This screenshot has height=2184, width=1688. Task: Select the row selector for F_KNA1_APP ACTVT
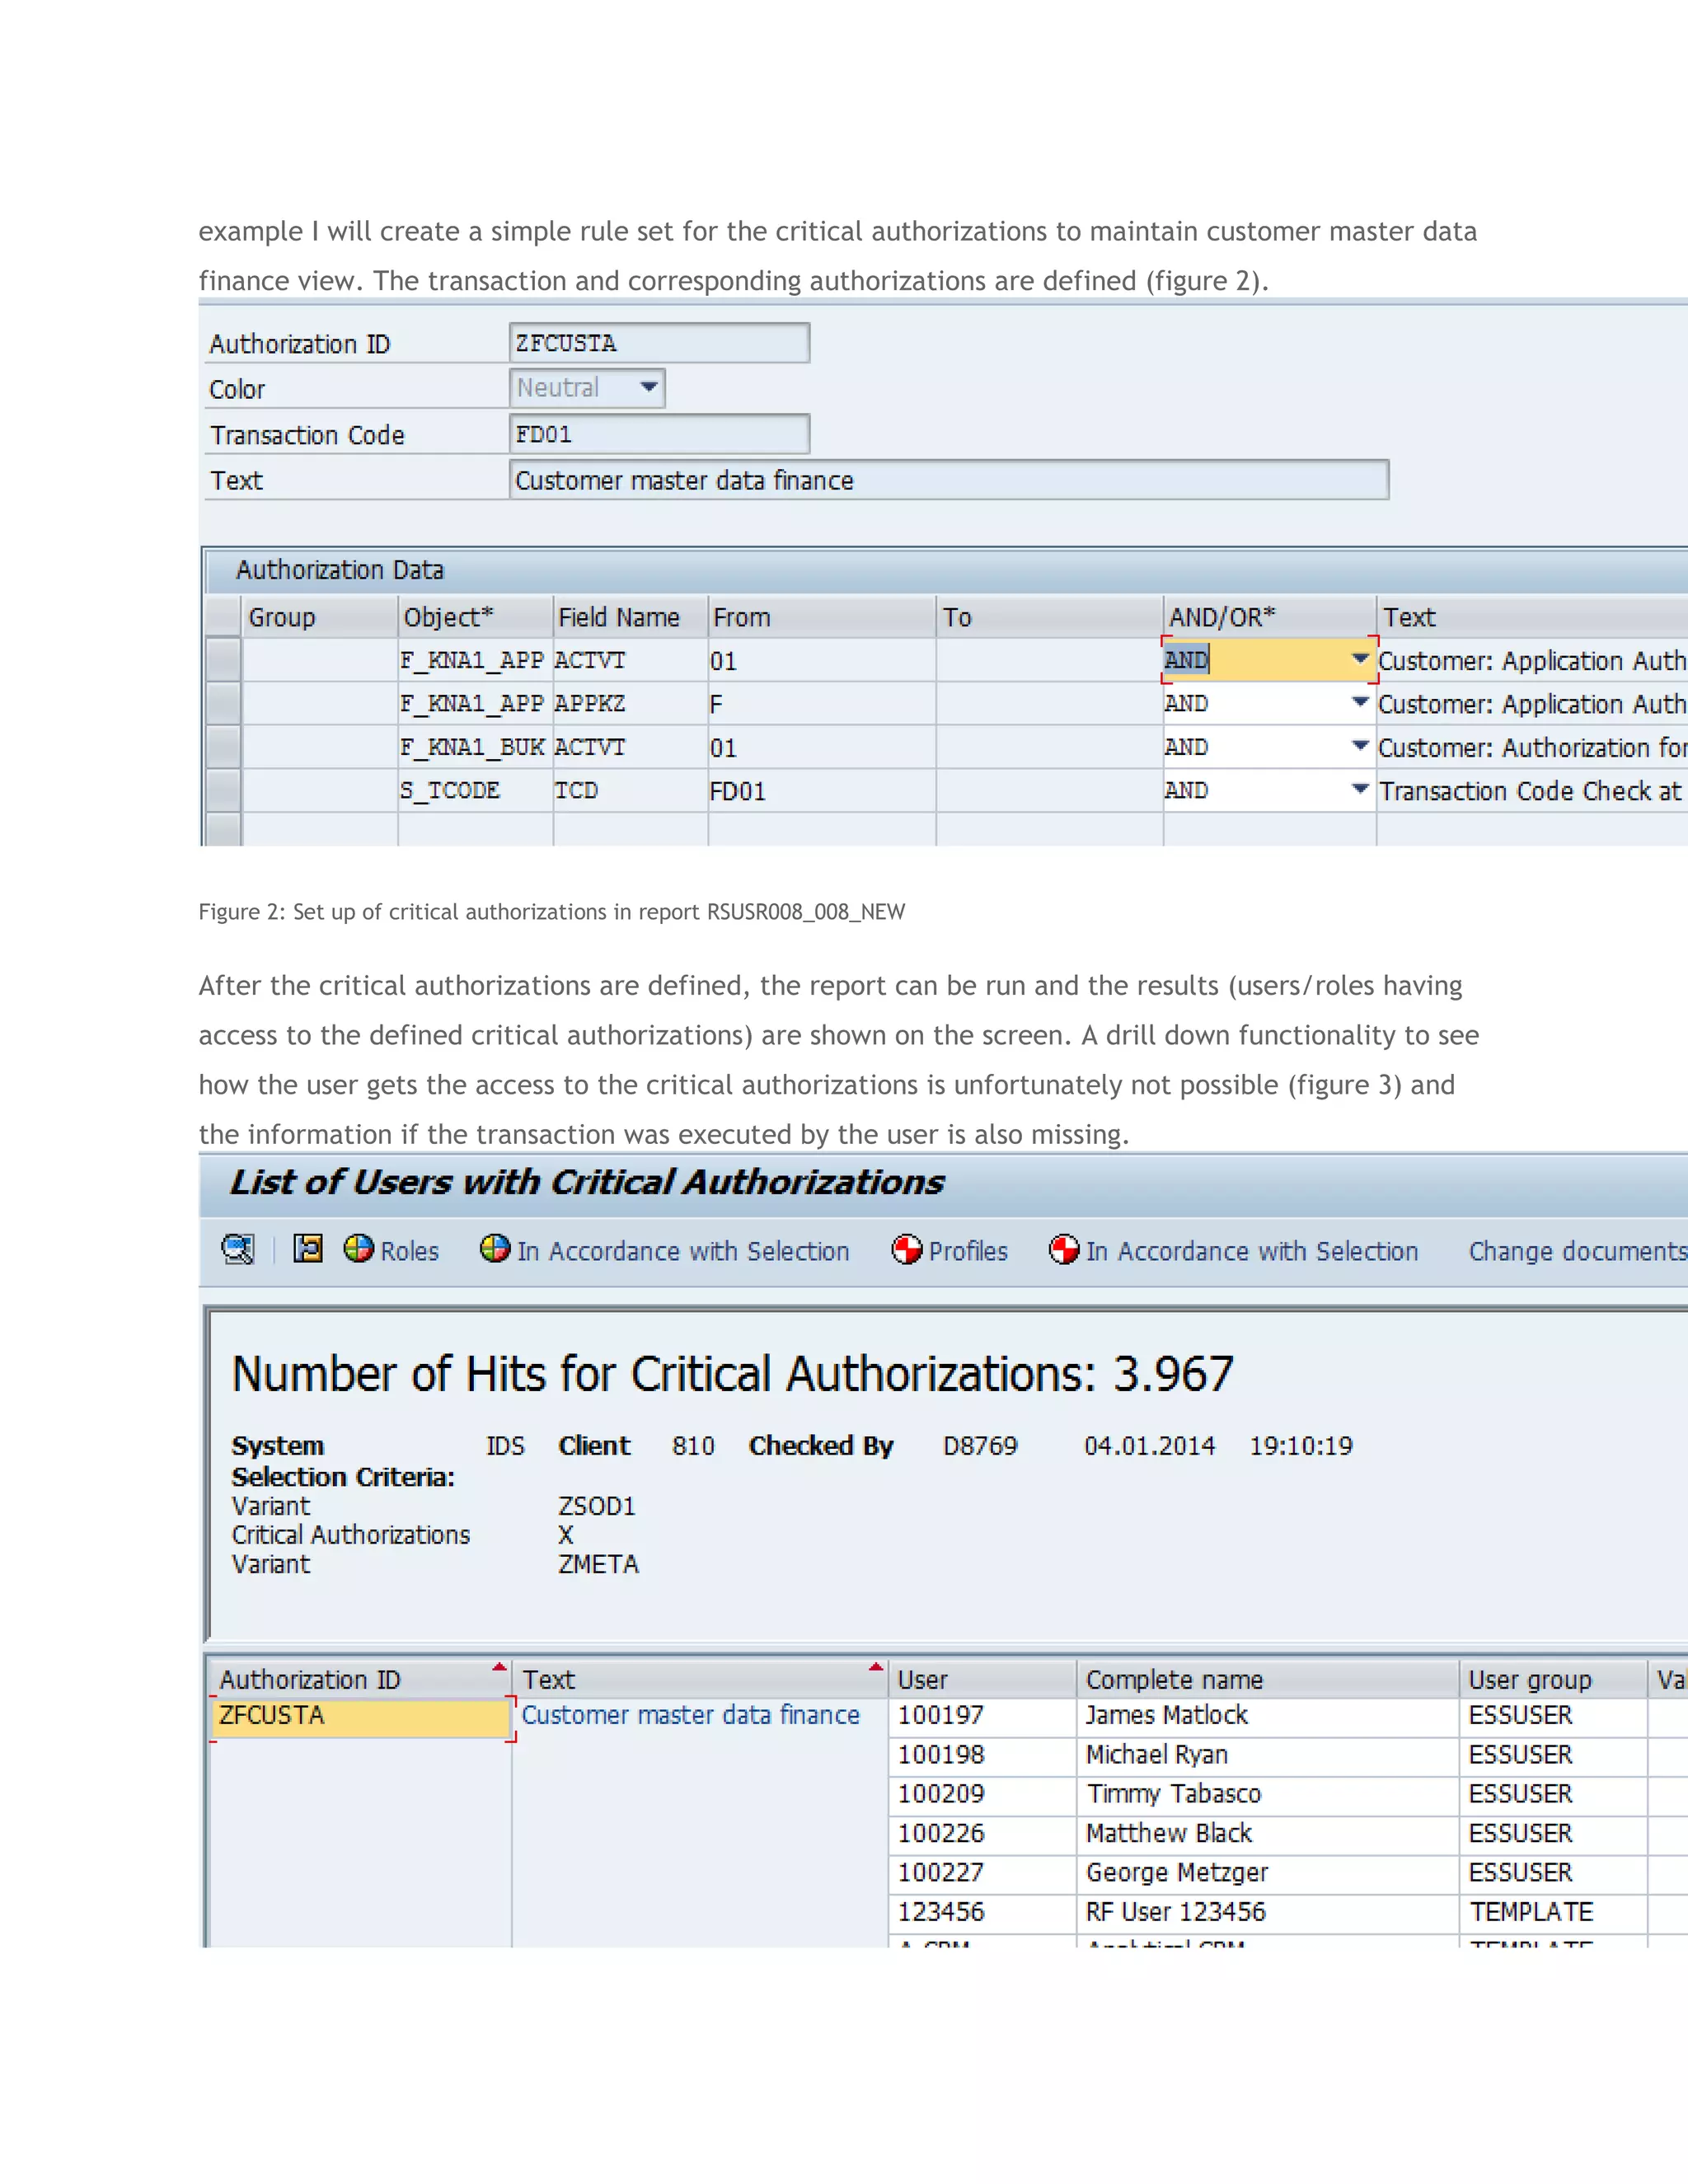coord(223,660)
